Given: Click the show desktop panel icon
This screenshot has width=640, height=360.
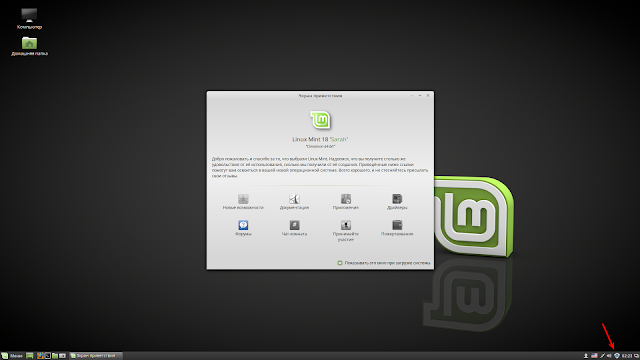Looking at the screenshot, I should [29, 356].
